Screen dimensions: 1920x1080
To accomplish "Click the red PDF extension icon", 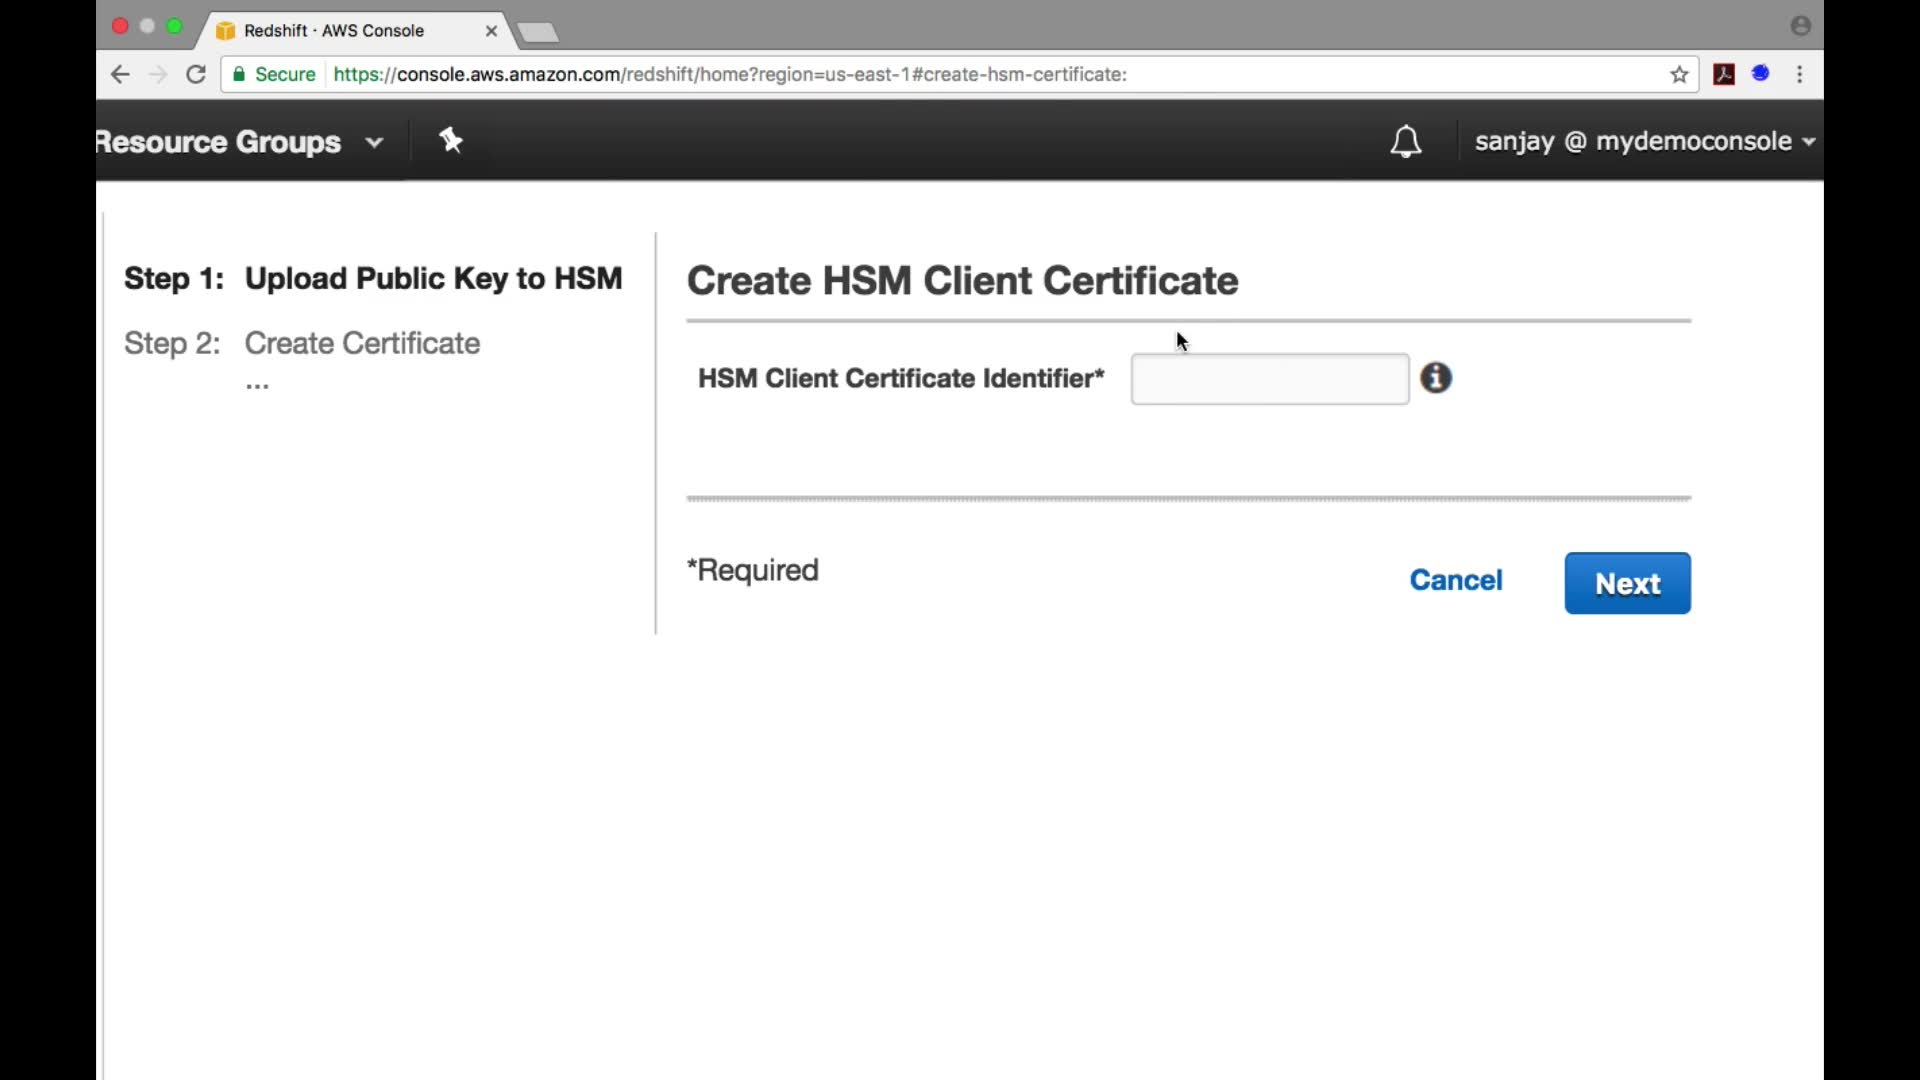I will 1724,74.
